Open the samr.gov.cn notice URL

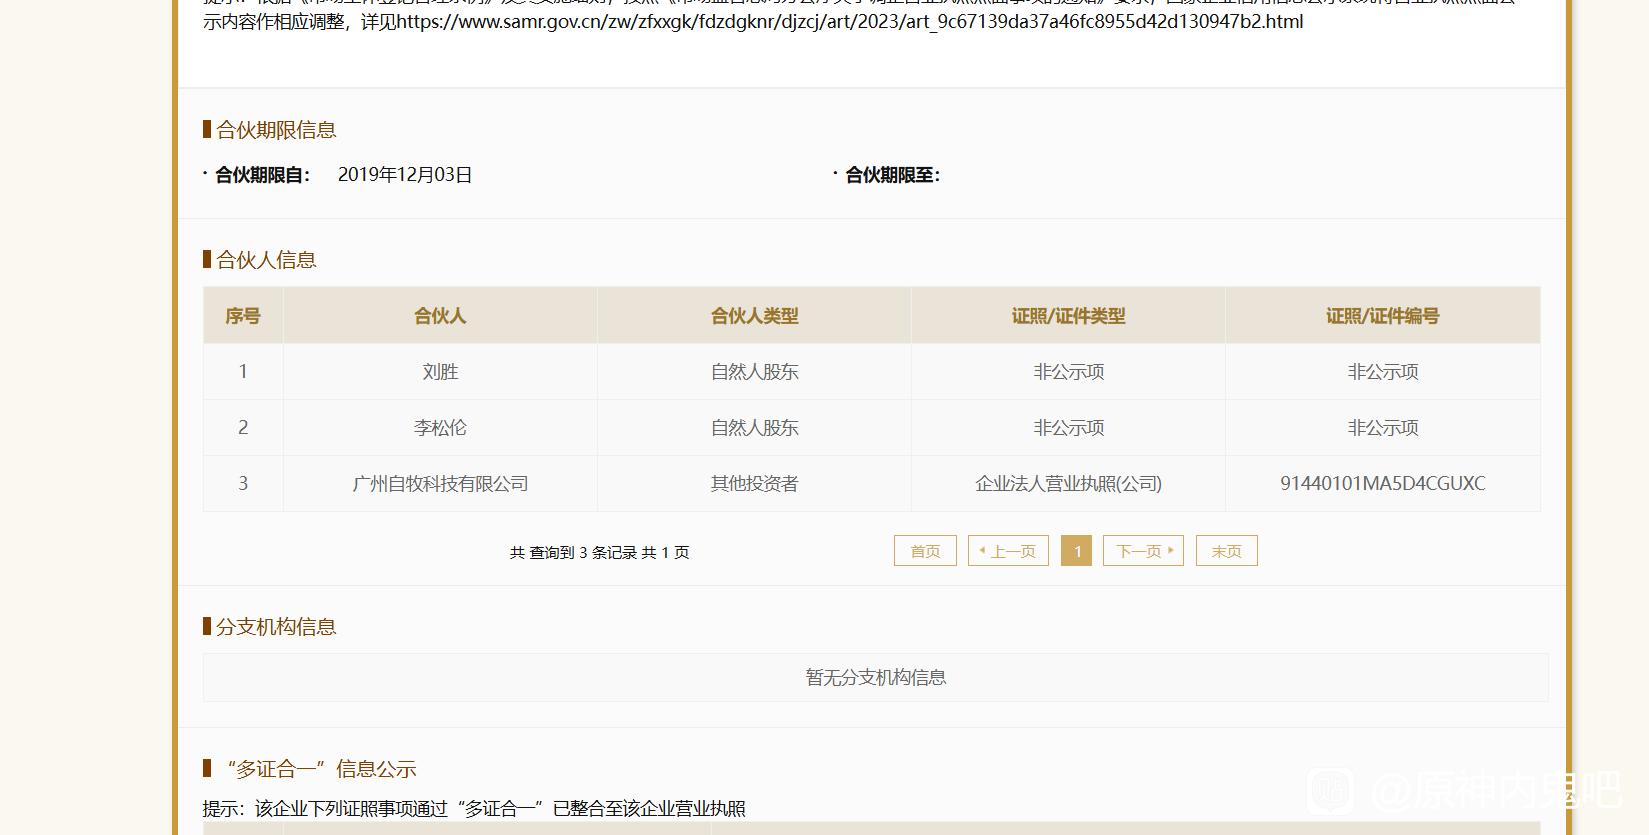pos(849,22)
